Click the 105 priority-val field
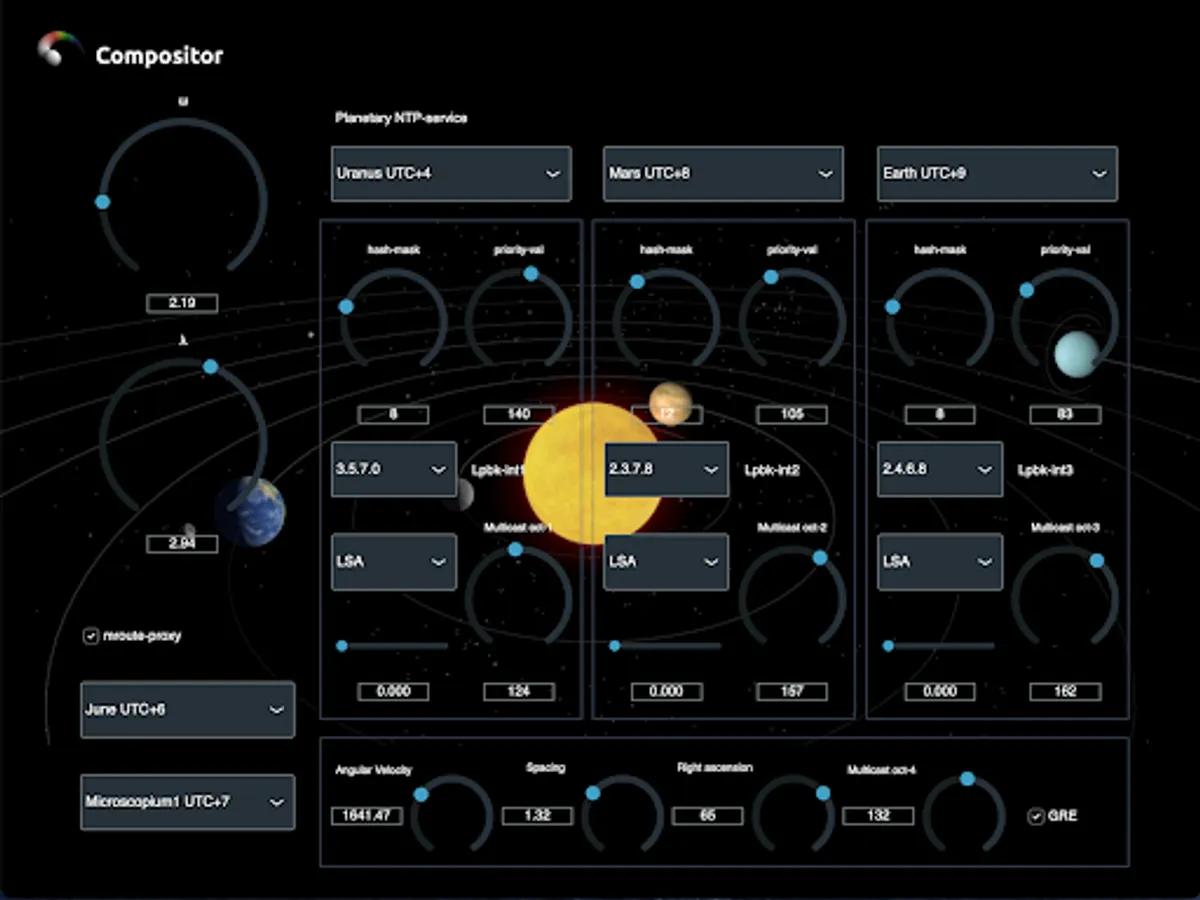This screenshot has height=900, width=1200. click(x=792, y=414)
